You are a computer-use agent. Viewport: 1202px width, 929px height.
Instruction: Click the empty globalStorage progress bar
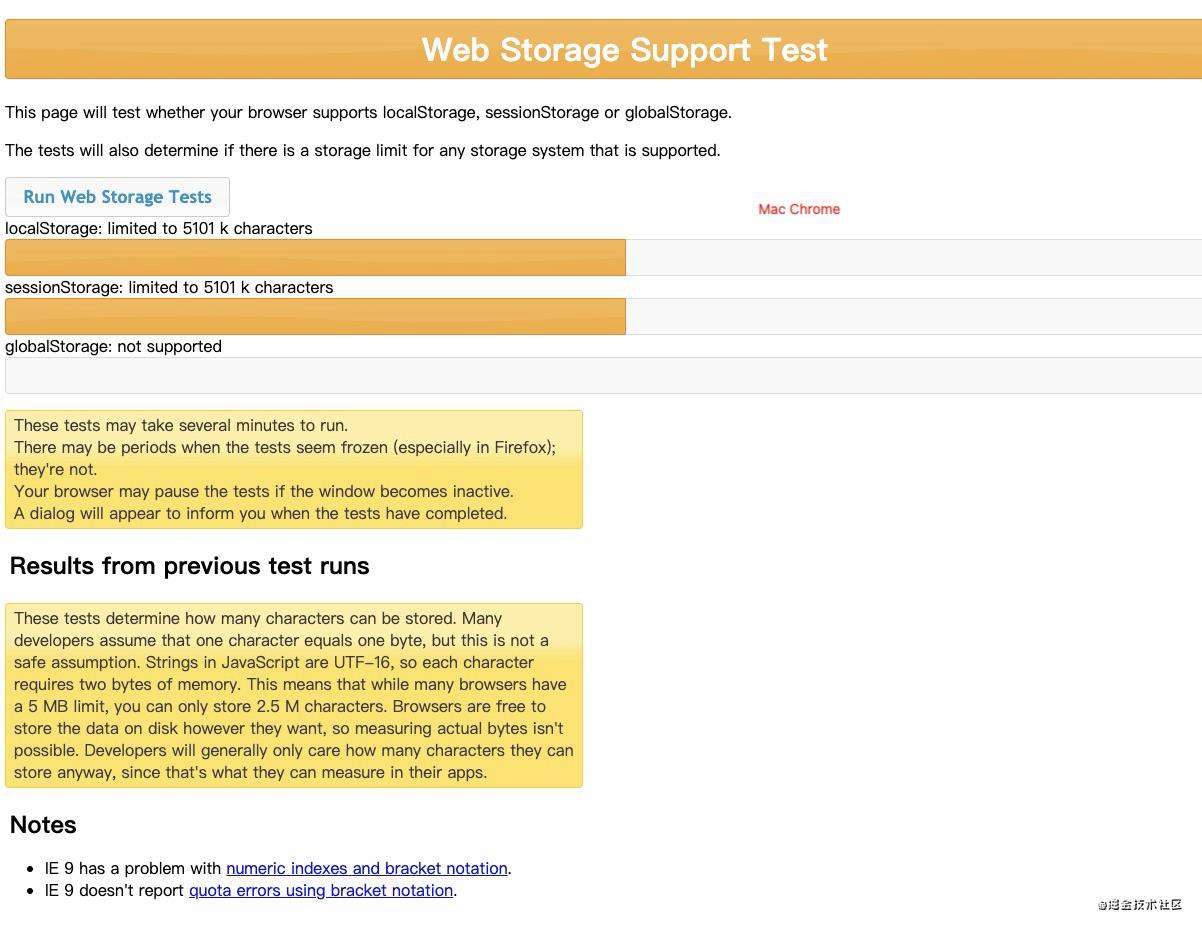[603, 375]
